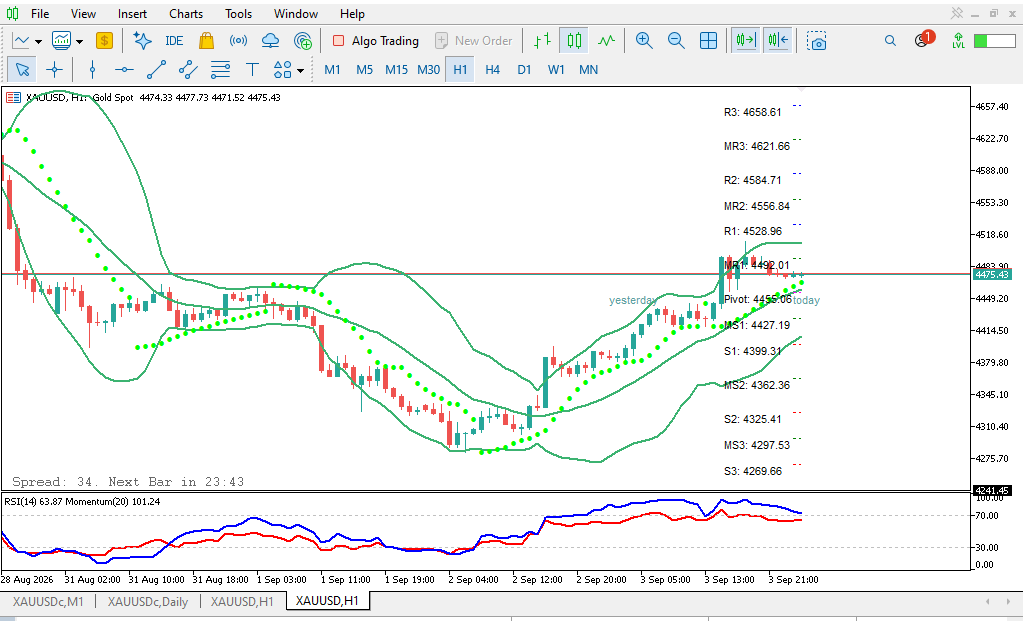
Task: Click the RSI(14) indicator label
Action: tap(32, 502)
